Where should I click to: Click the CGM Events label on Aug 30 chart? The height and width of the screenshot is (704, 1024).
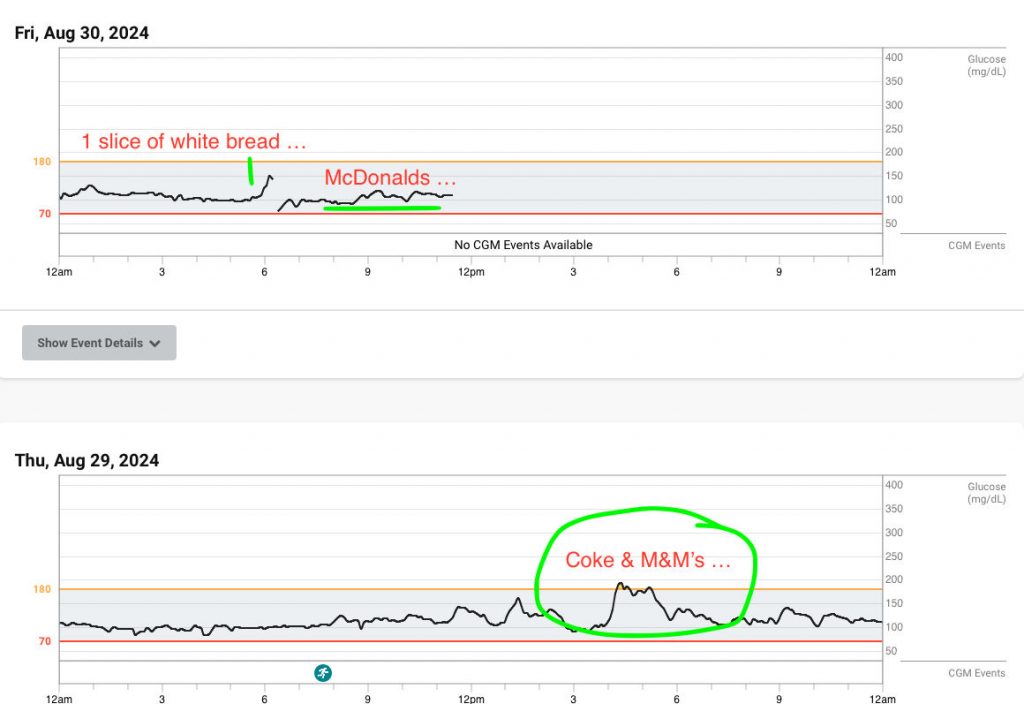coord(976,246)
